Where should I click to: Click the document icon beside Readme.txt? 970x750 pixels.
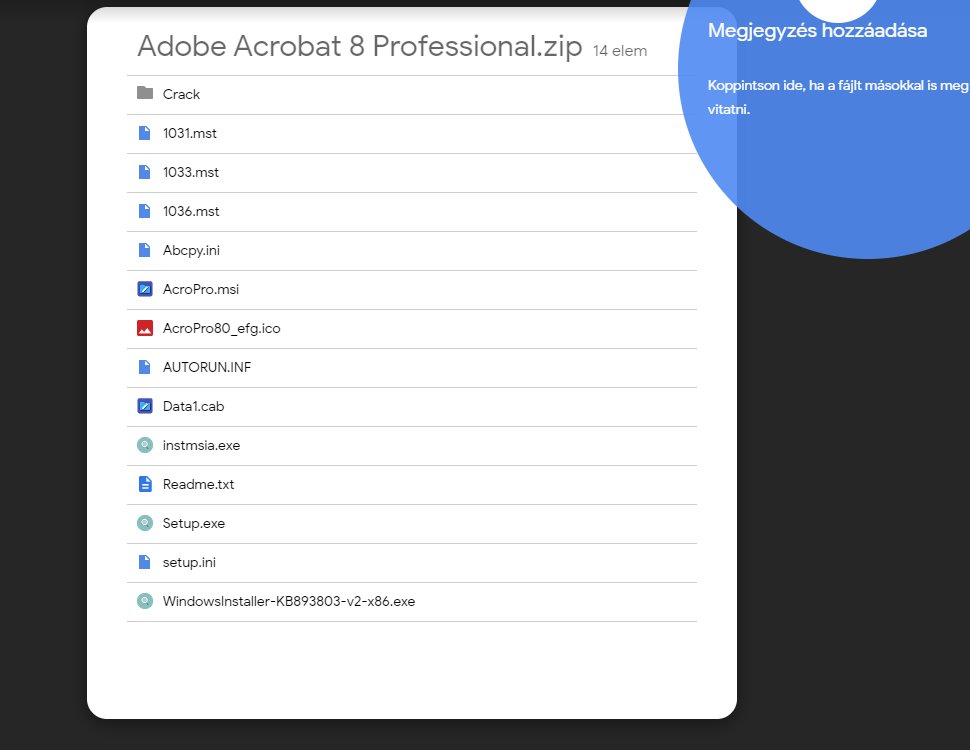[145, 484]
